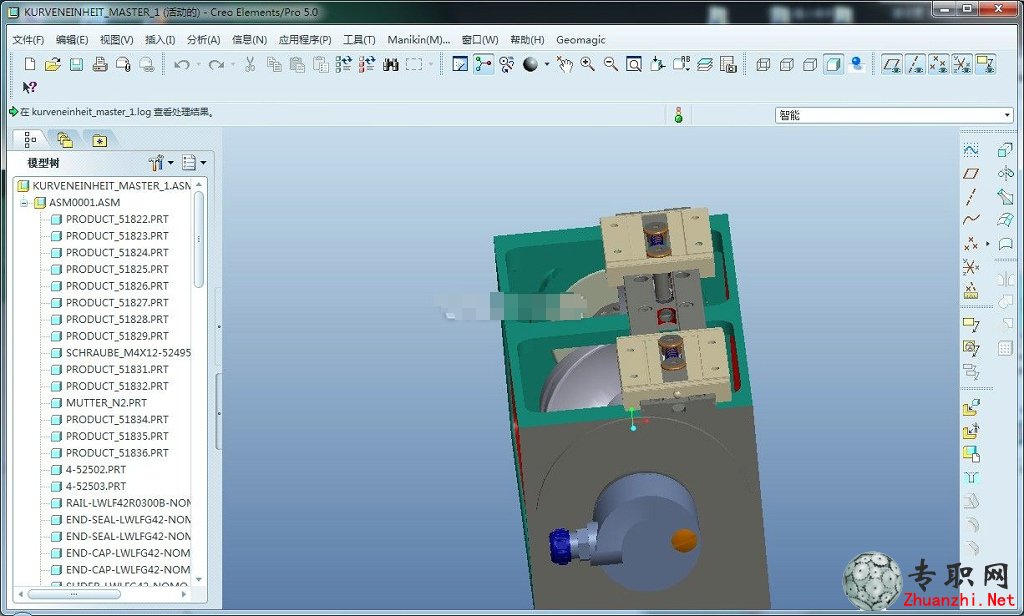Redo action with right curved arrow

216,64
